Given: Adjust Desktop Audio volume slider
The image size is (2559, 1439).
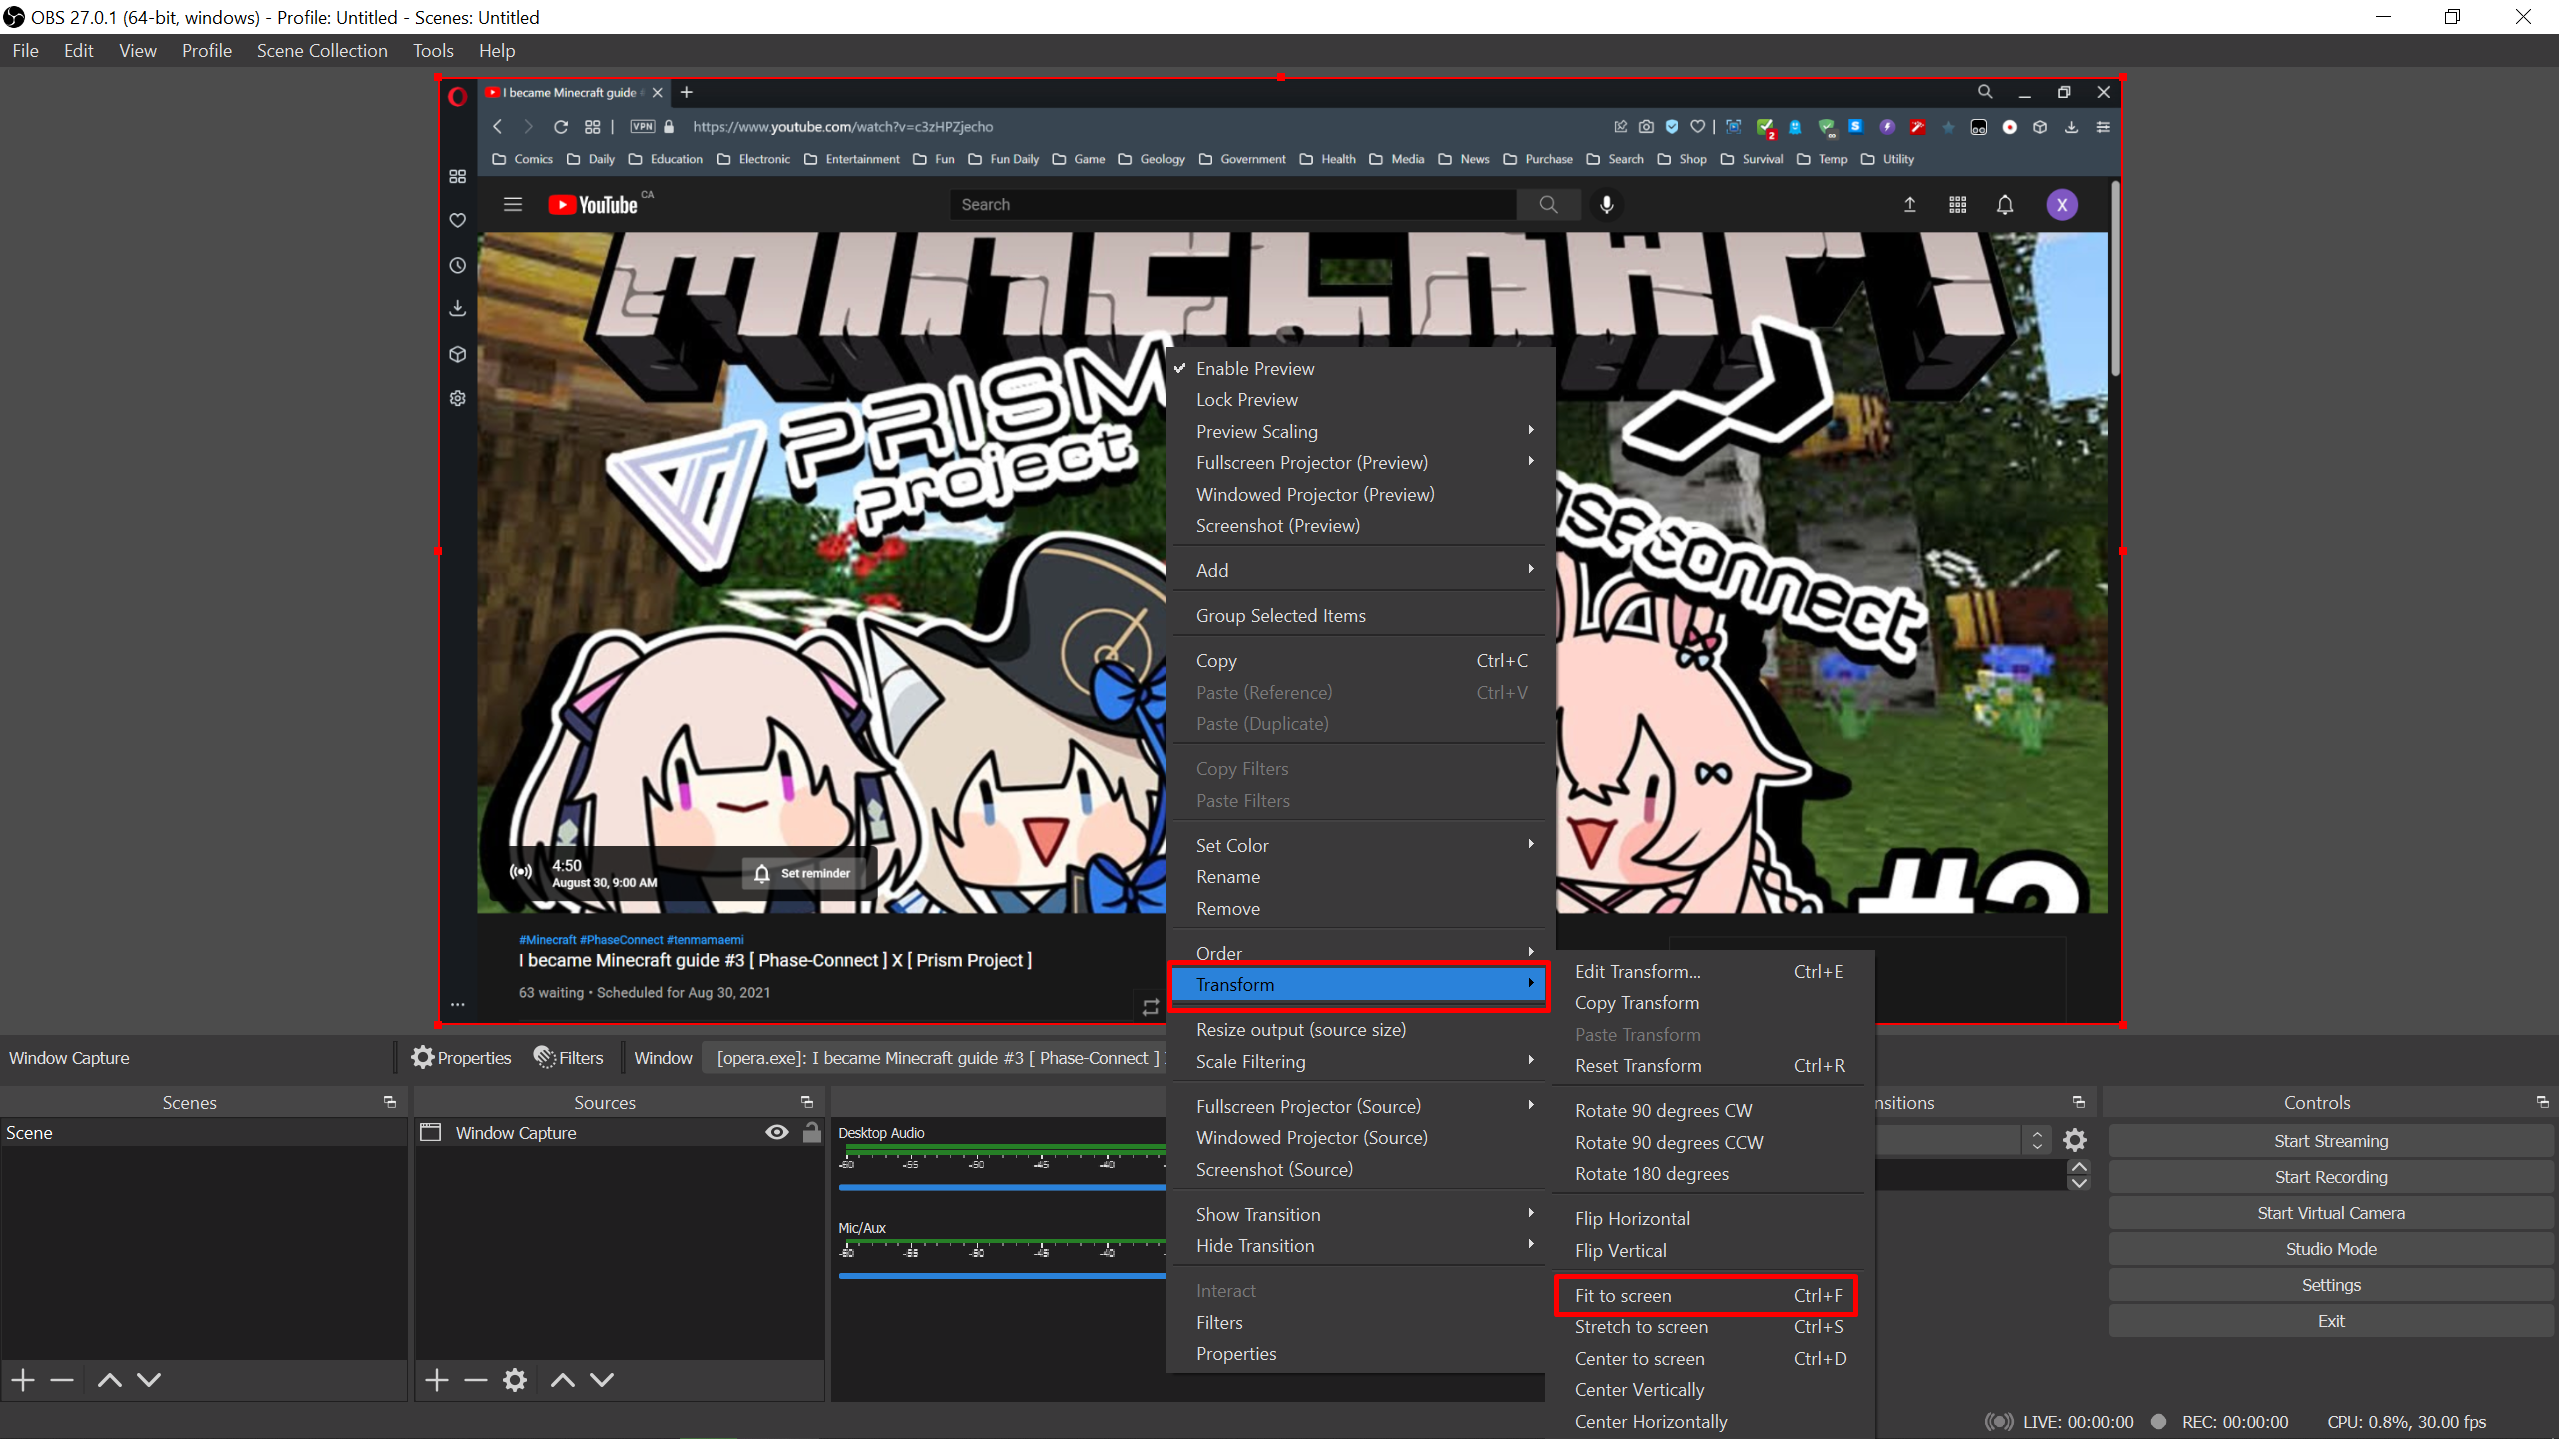Looking at the screenshot, I should 1002,1188.
